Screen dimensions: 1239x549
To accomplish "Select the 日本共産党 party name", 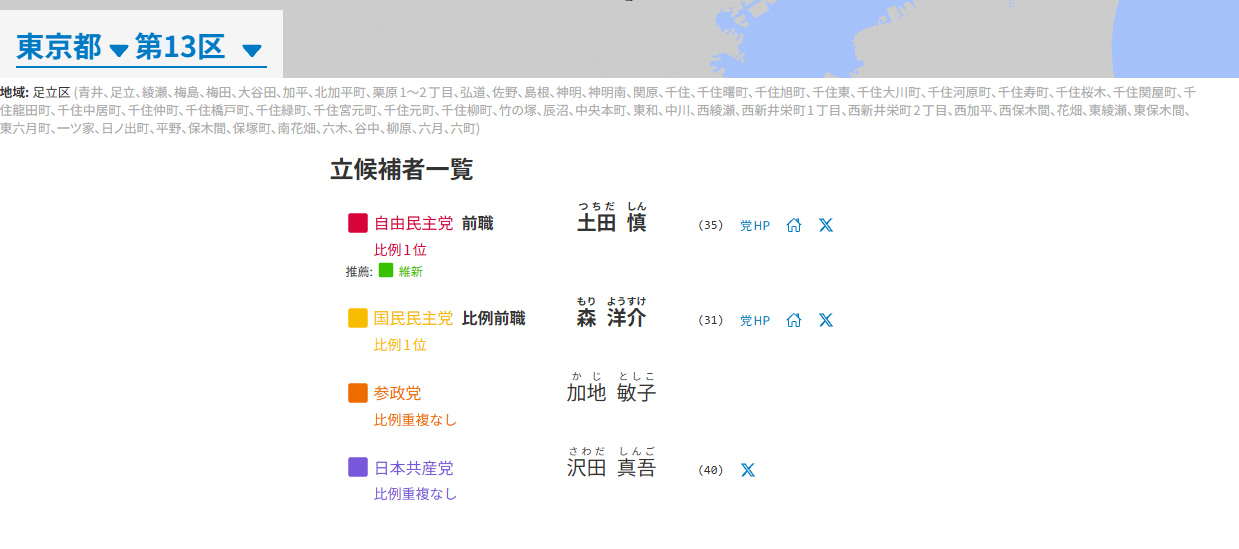I will pyautogui.click(x=413, y=468).
